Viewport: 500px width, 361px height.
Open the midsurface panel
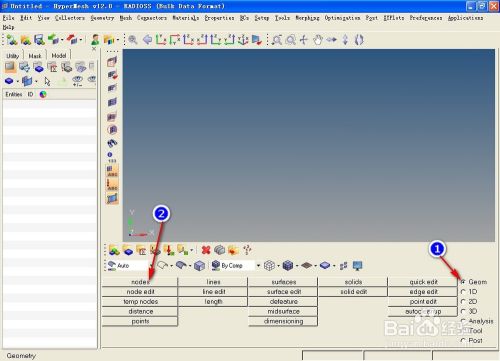(284, 311)
